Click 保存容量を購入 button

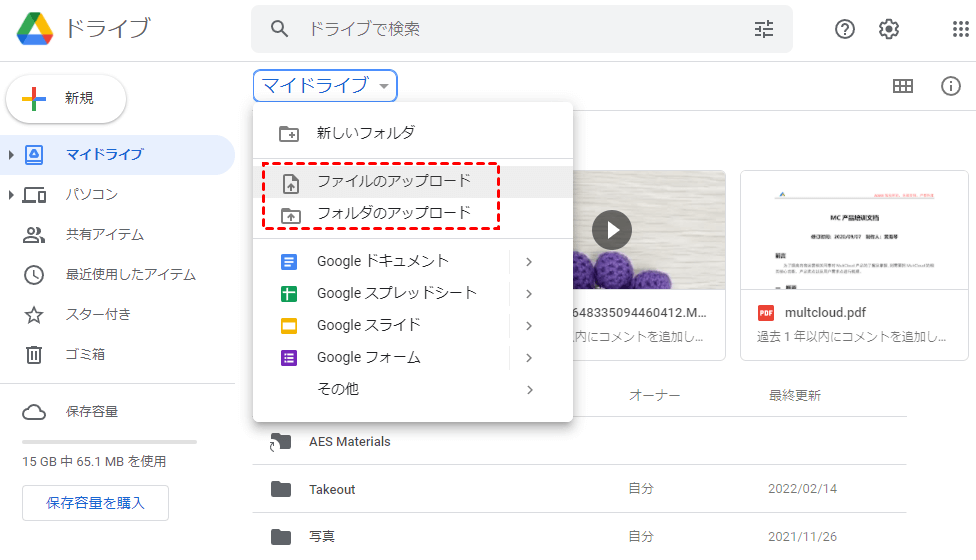(95, 503)
